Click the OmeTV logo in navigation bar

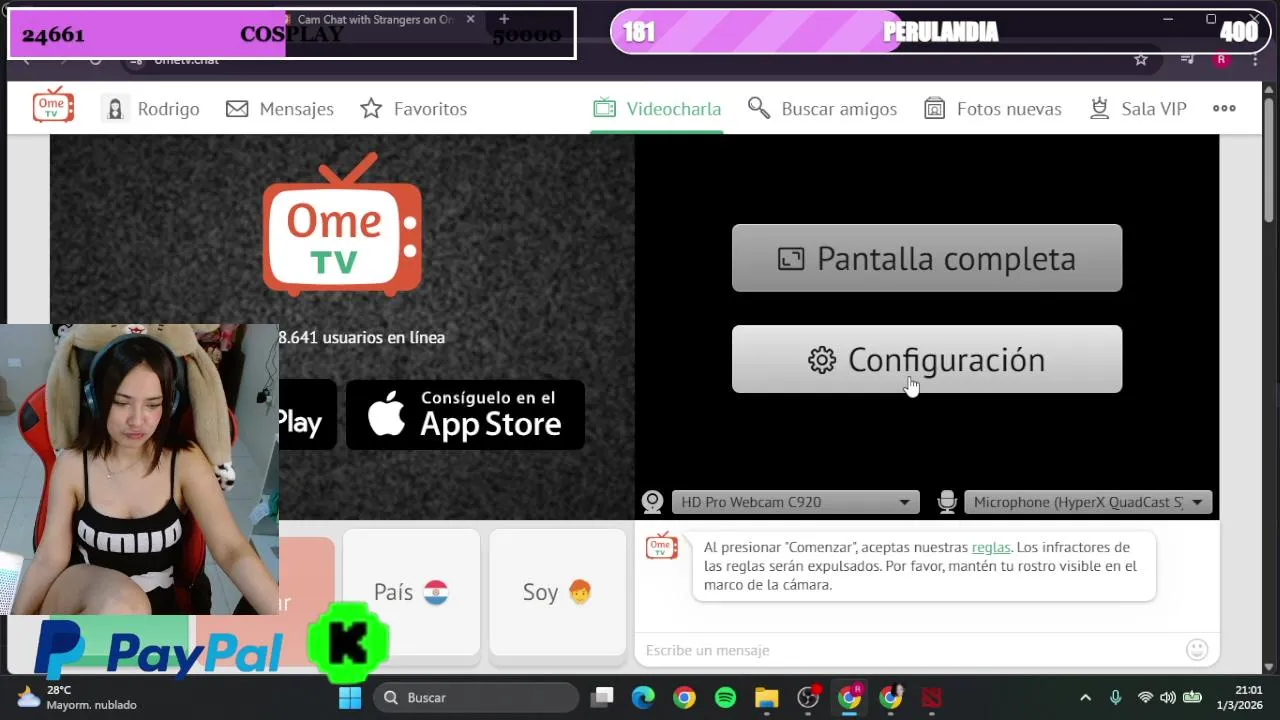[53, 106]
